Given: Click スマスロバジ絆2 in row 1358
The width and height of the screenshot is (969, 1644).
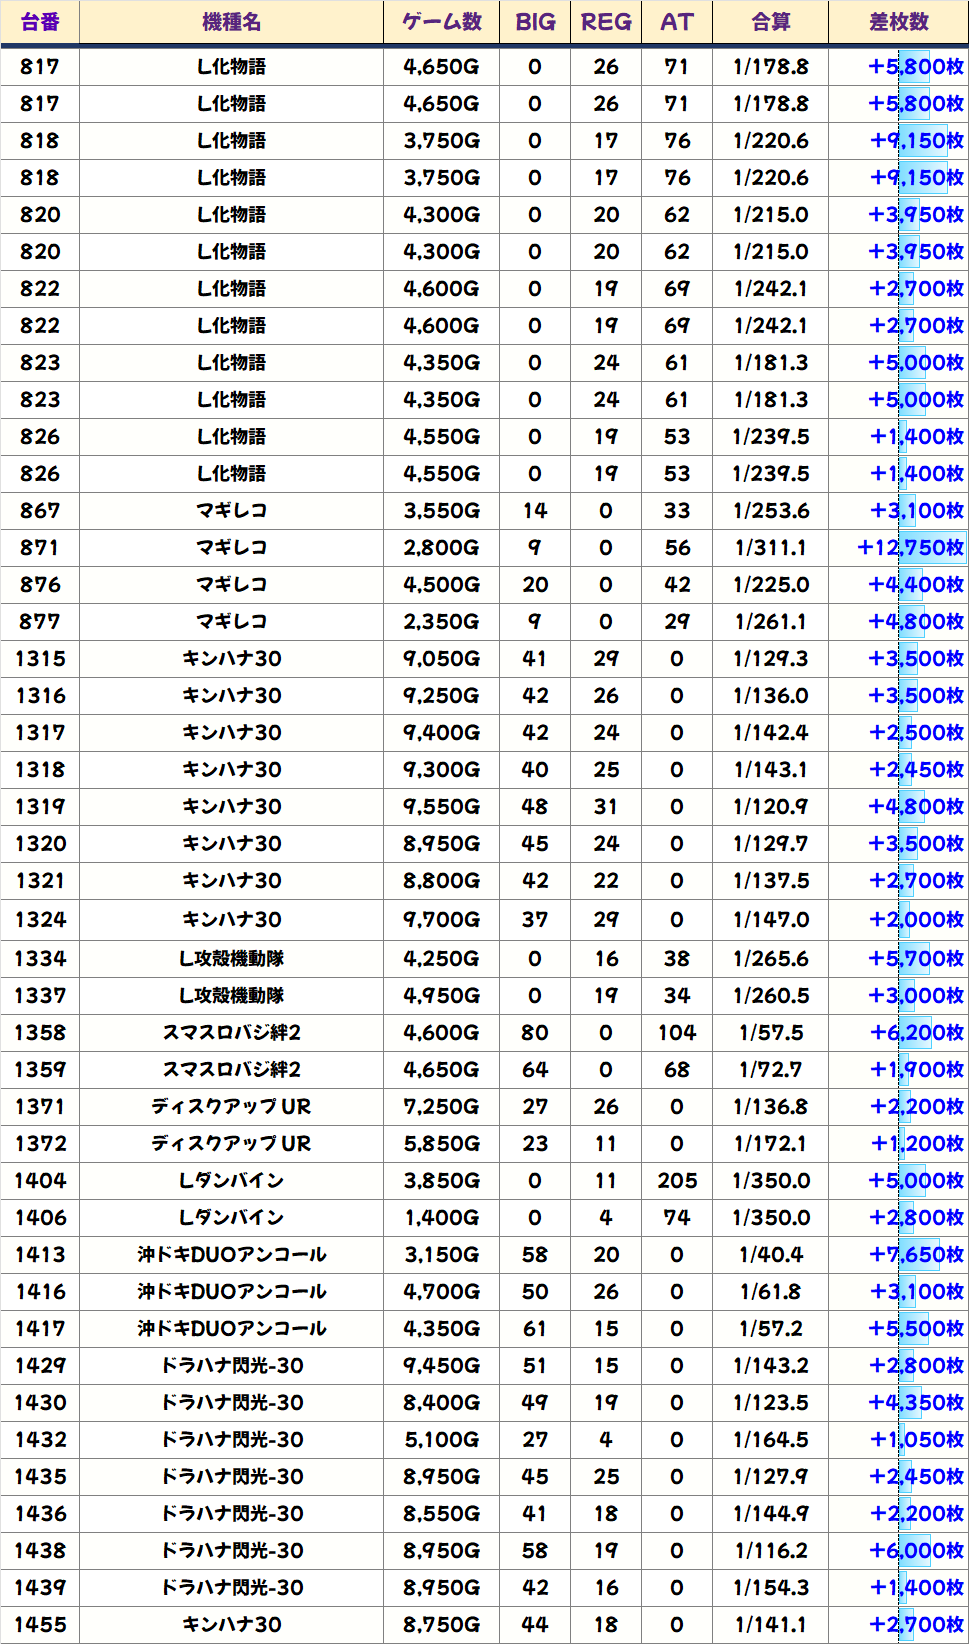Looking at the screenshot, I should click(231, 1033).
